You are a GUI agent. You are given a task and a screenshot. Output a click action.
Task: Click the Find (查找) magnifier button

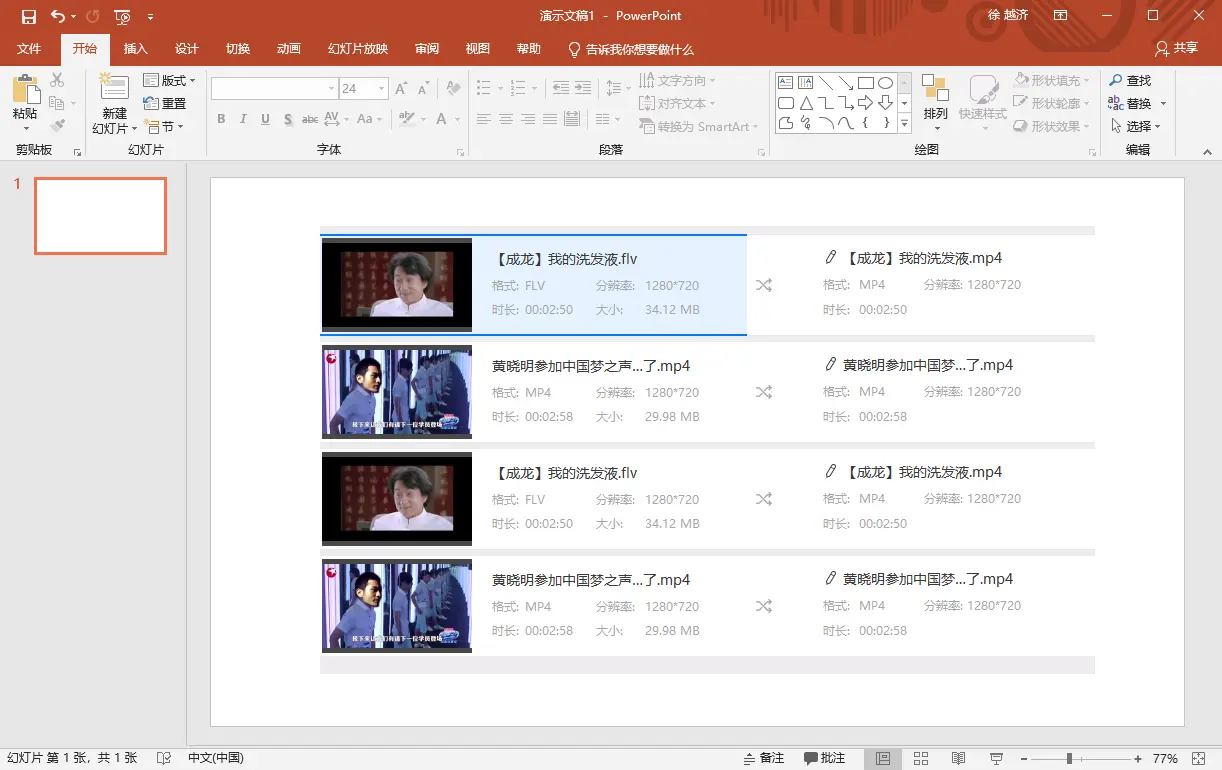click(1131, 80)
